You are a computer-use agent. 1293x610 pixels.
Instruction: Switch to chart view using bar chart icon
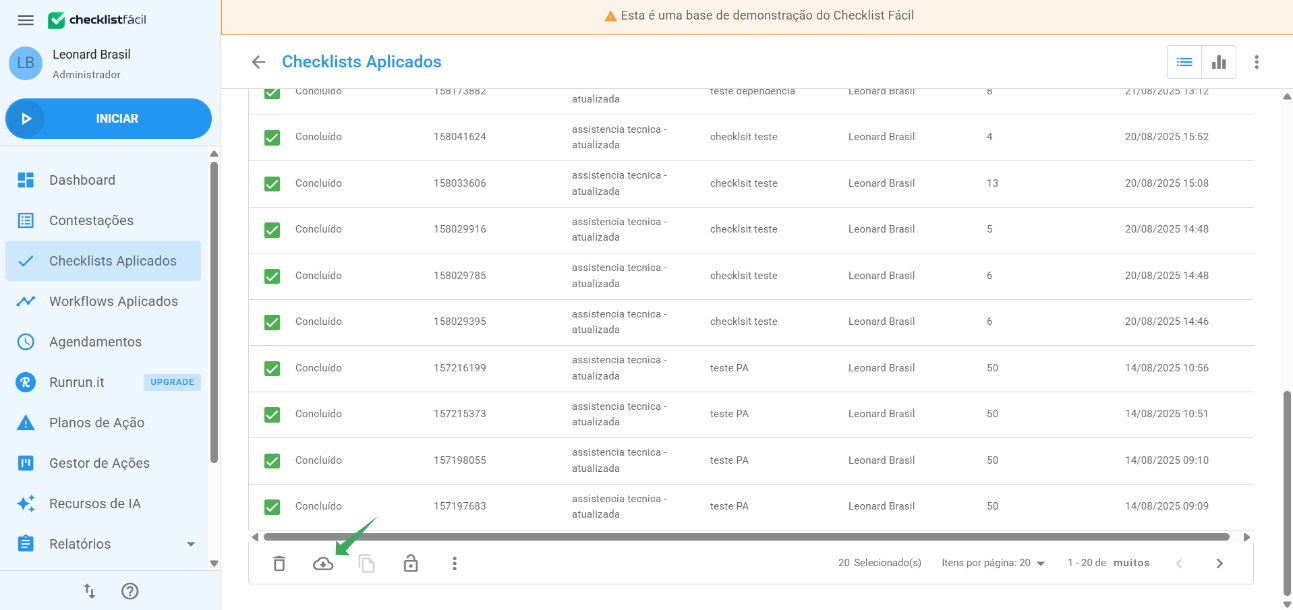1218,61
